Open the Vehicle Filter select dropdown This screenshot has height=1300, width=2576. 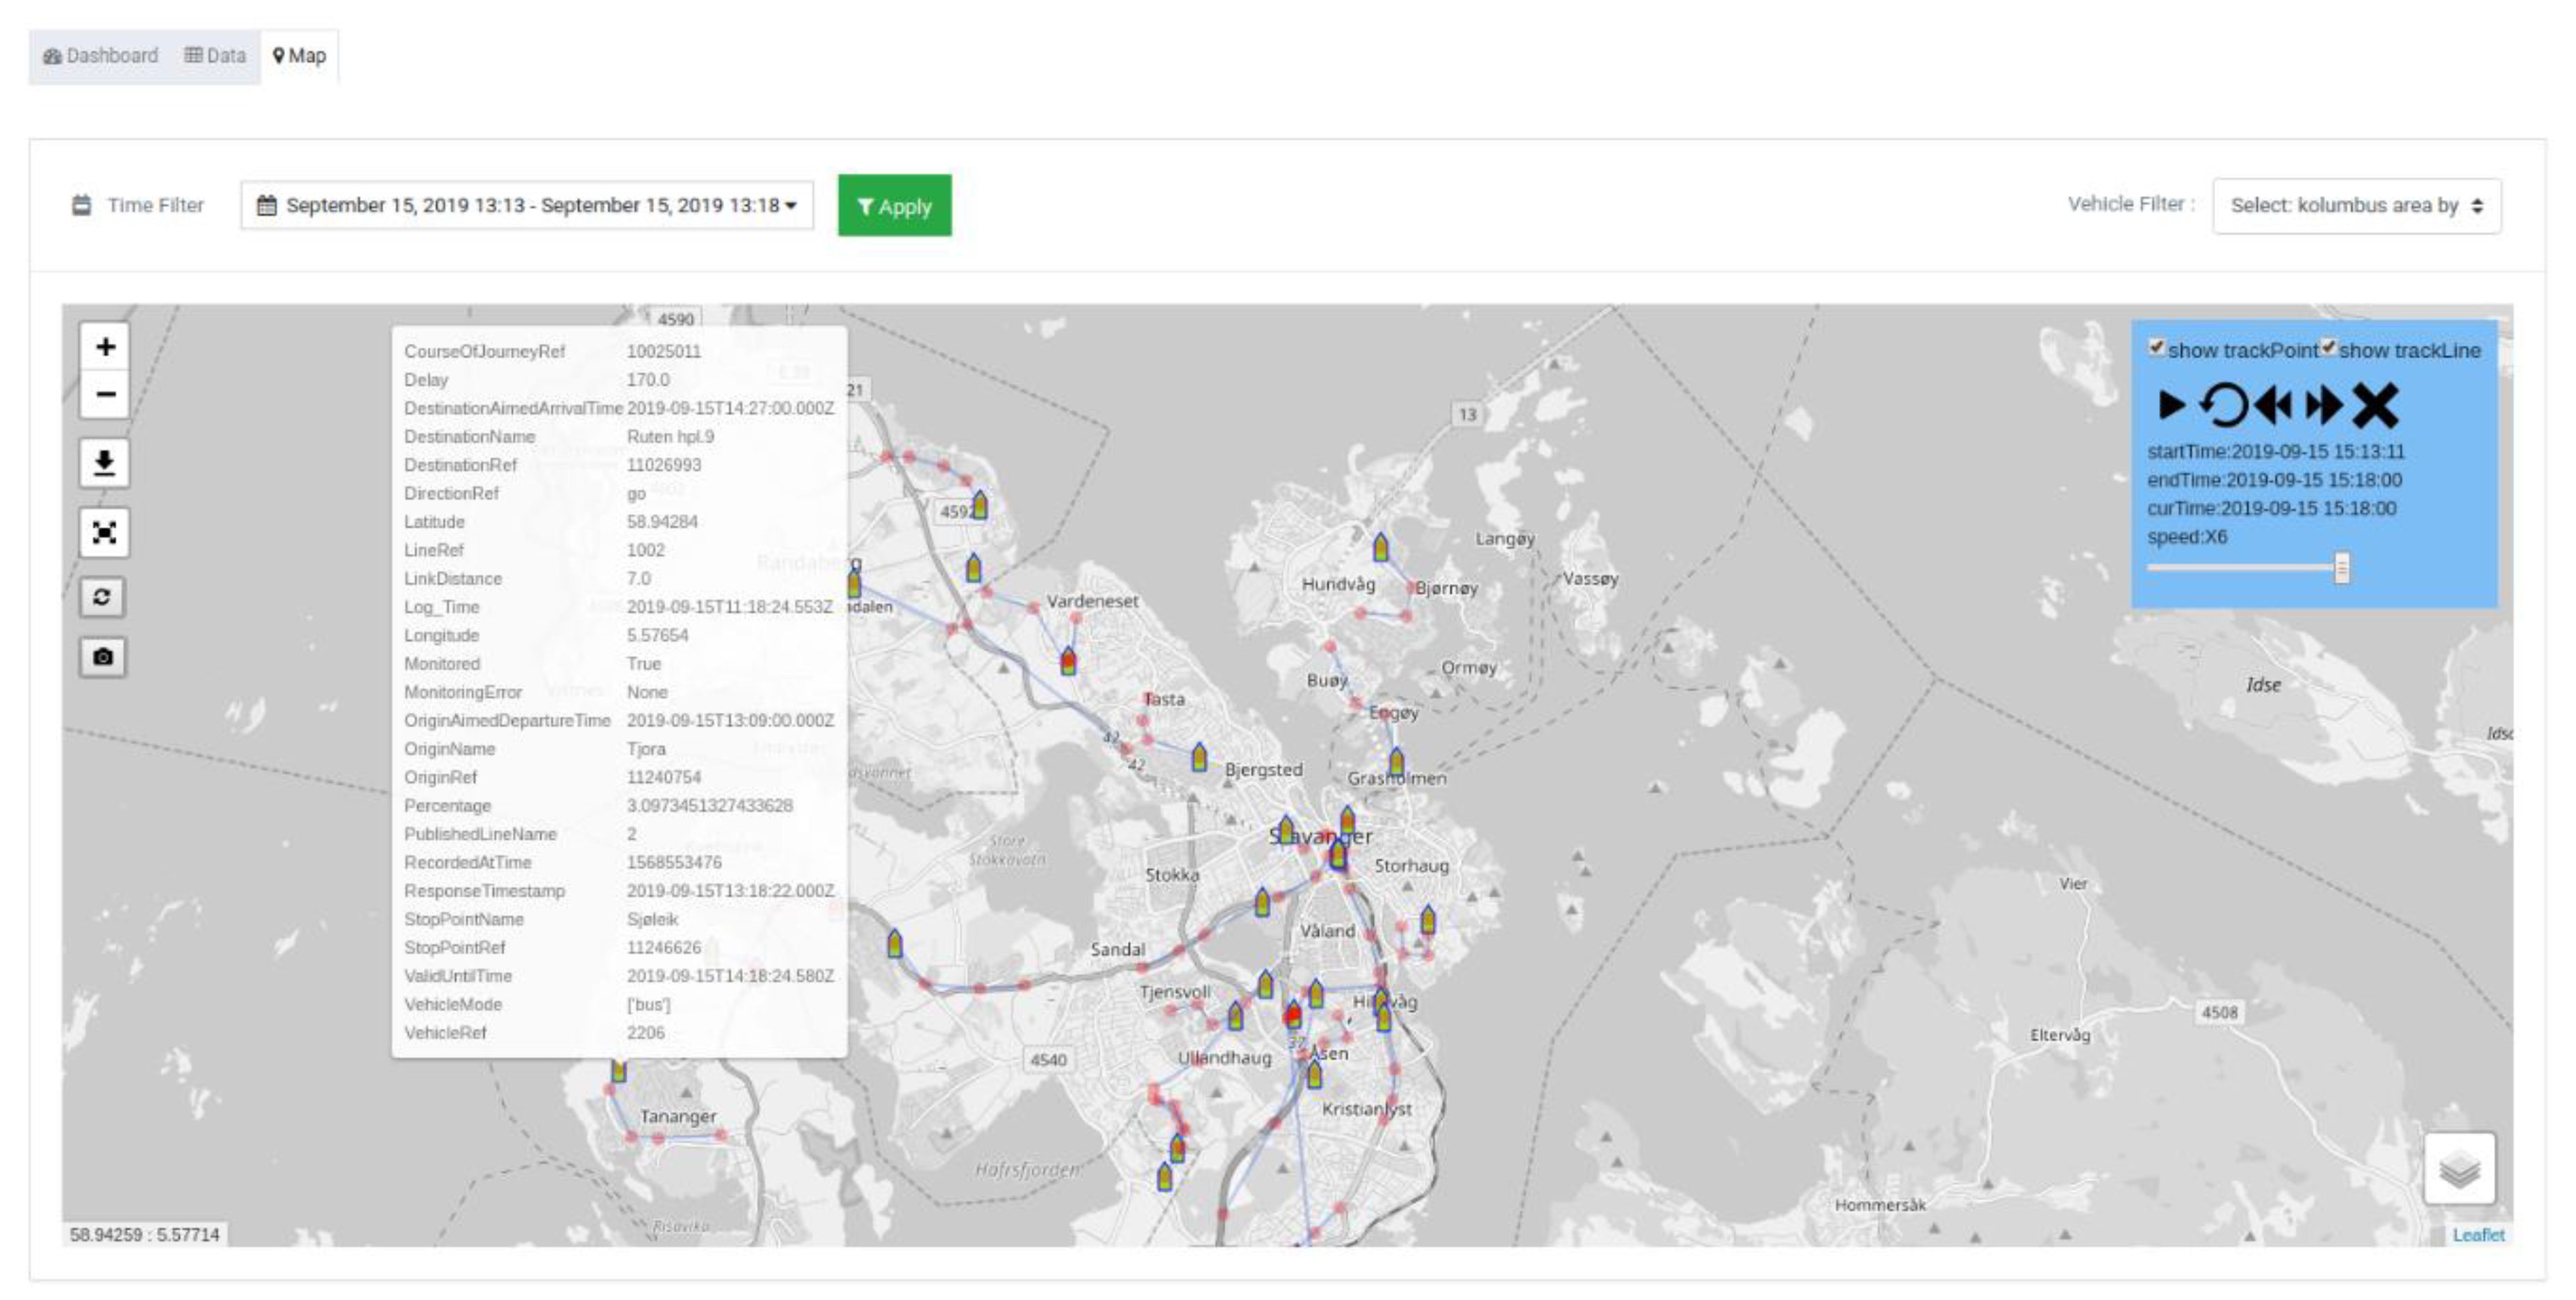click(x=2356, y=205)
